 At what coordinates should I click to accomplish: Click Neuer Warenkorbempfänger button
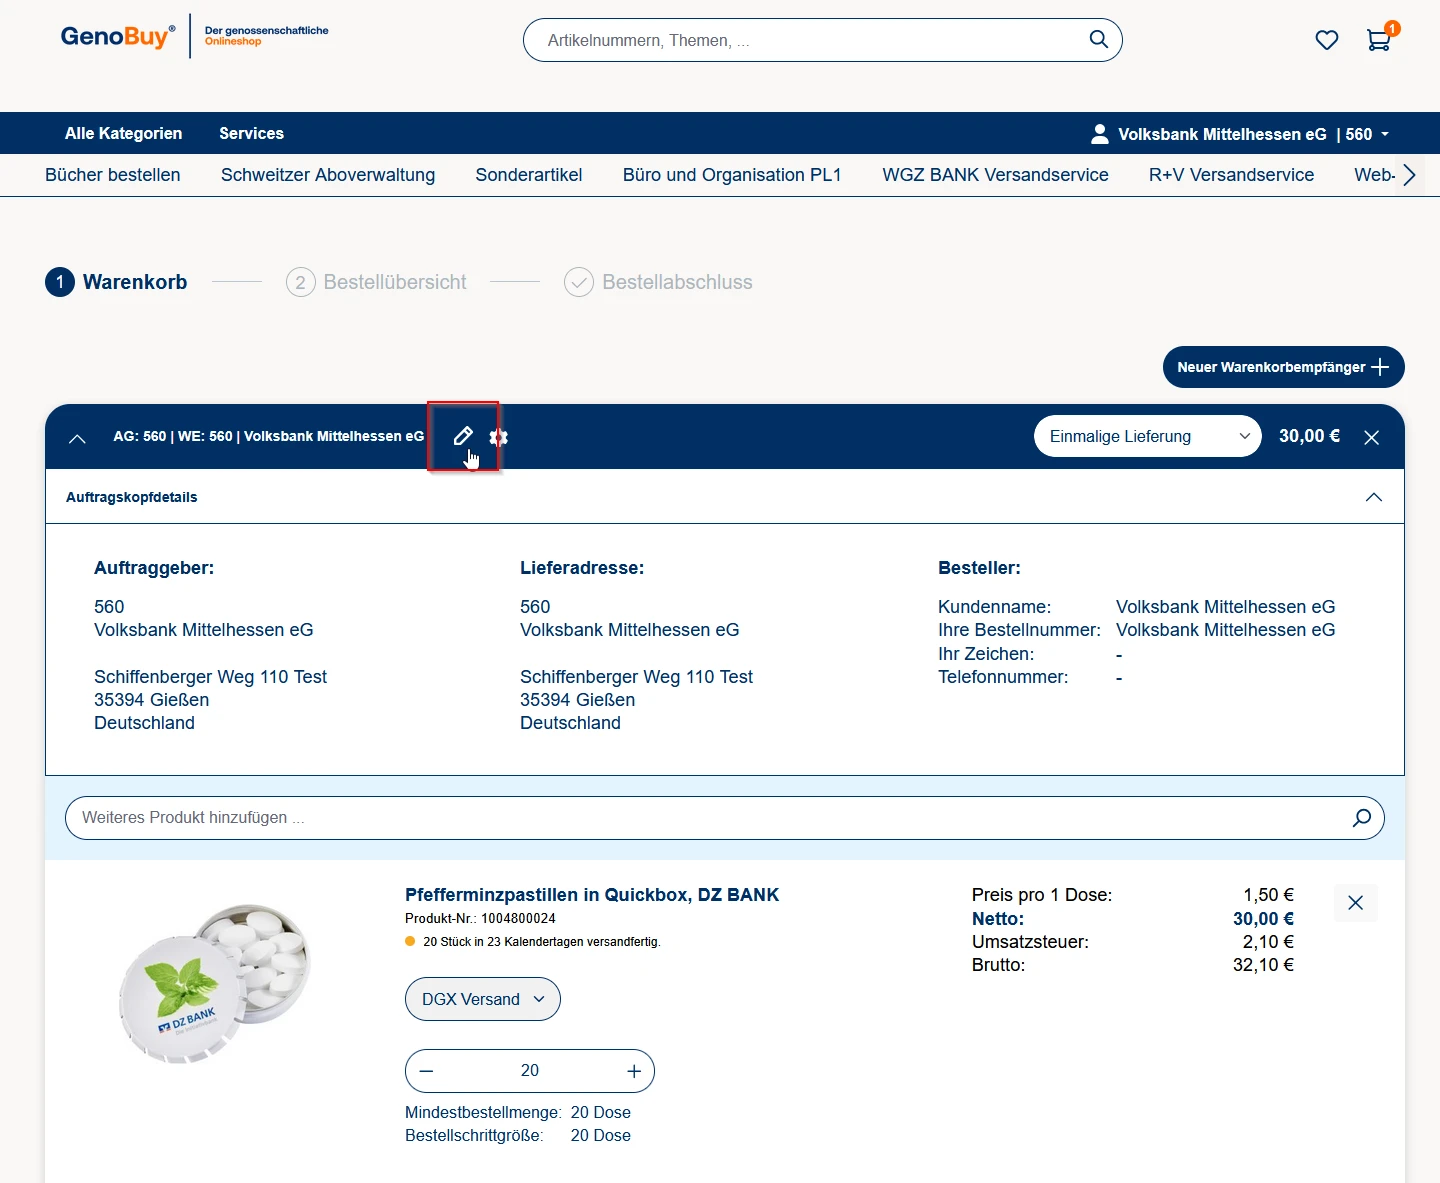(1282, 367)
